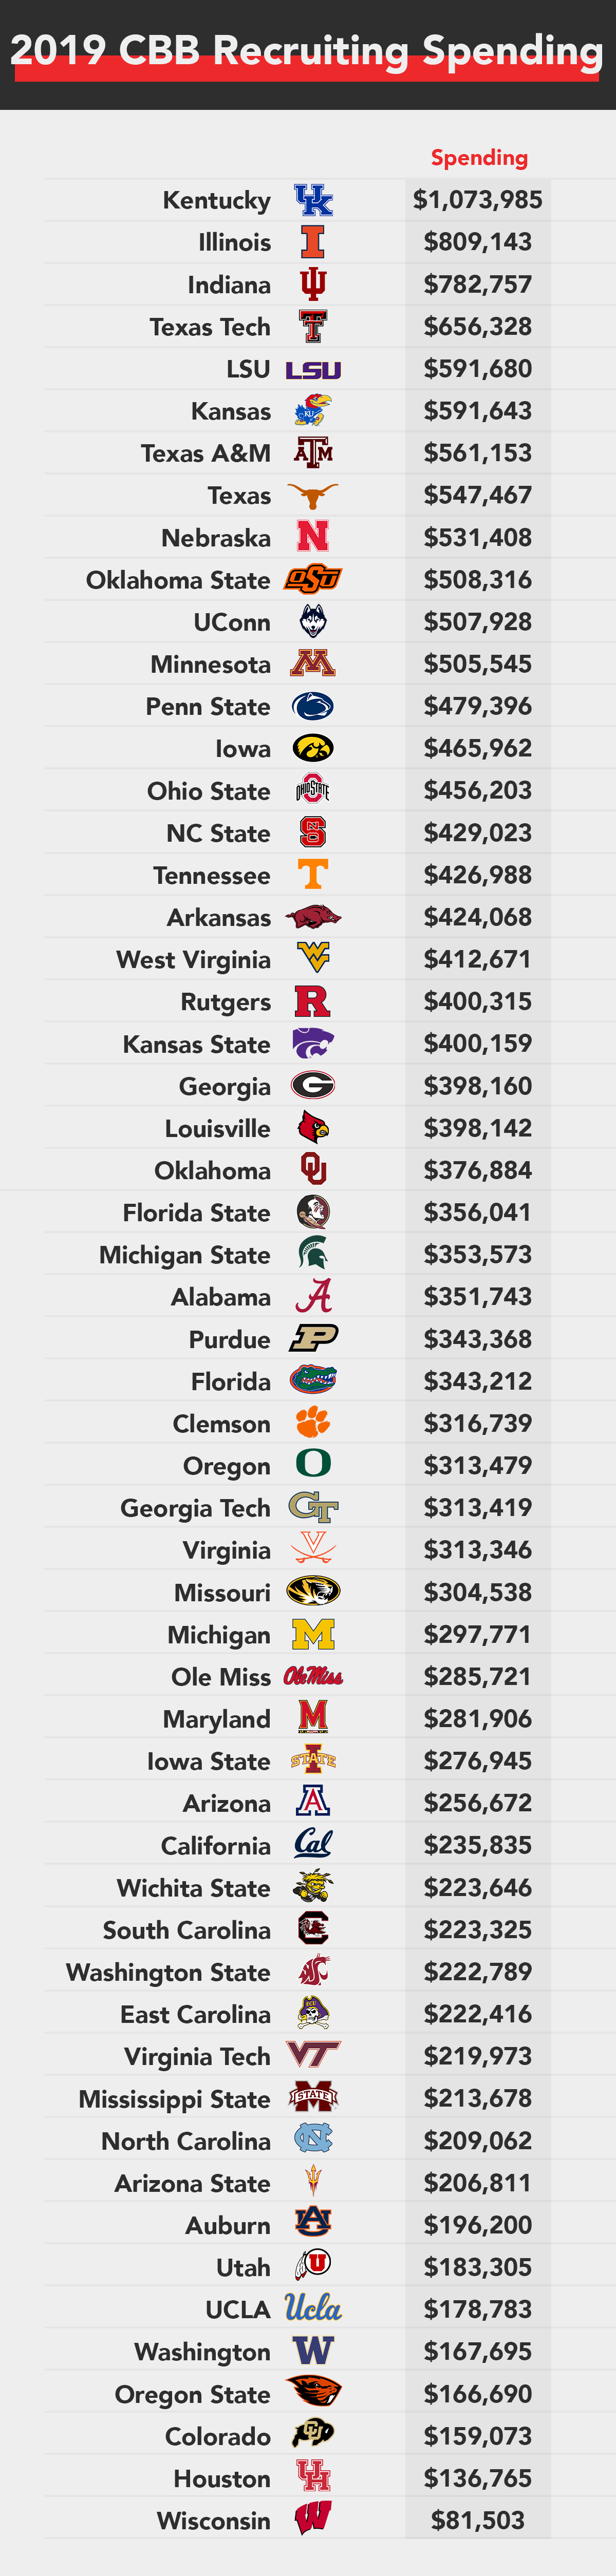Click Kentucky's $1,073,985 spending value

pos(478,200)
